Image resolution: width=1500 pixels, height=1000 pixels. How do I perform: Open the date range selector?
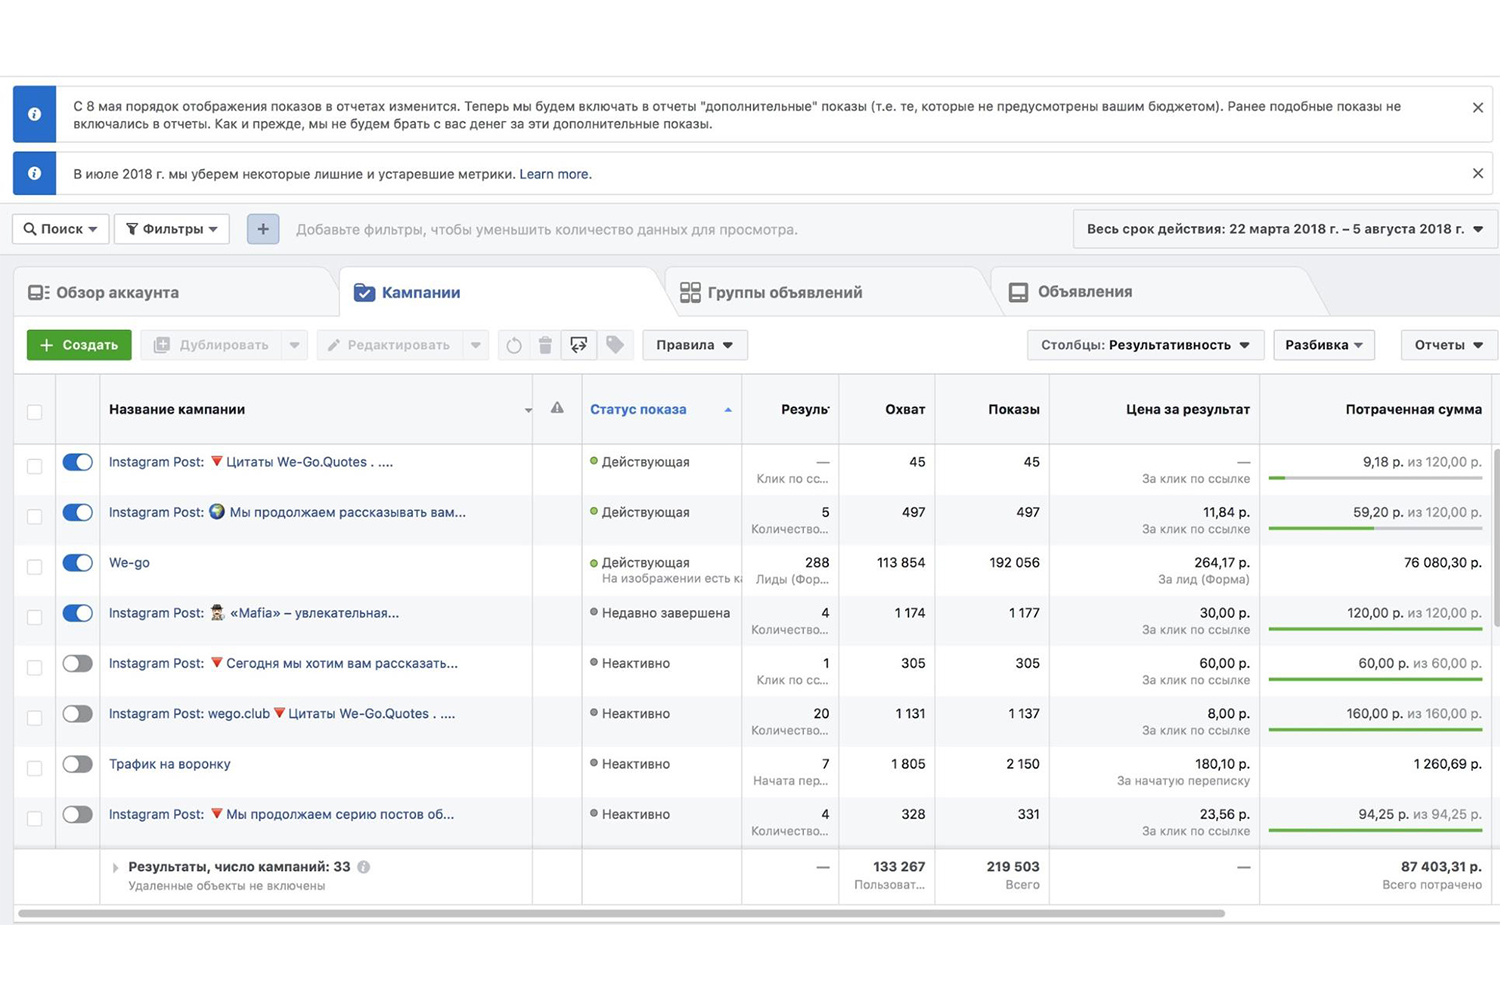coord(1284,229)
